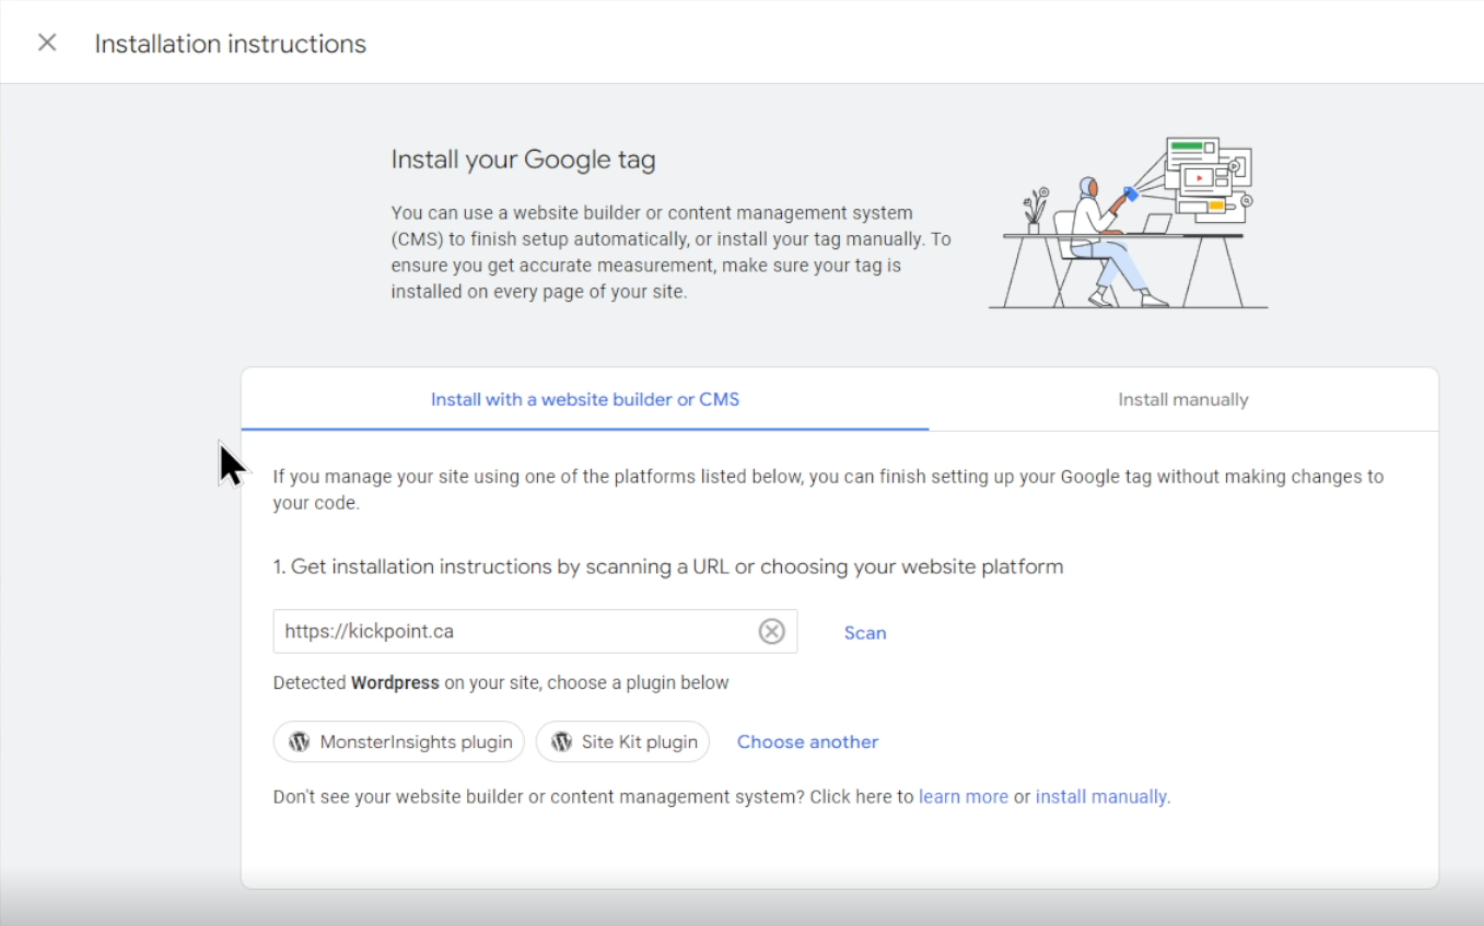Viewport: 1484px width, 926px height.
Task: Focus the URL field containing kickpoint.ca
Action: 535,631
